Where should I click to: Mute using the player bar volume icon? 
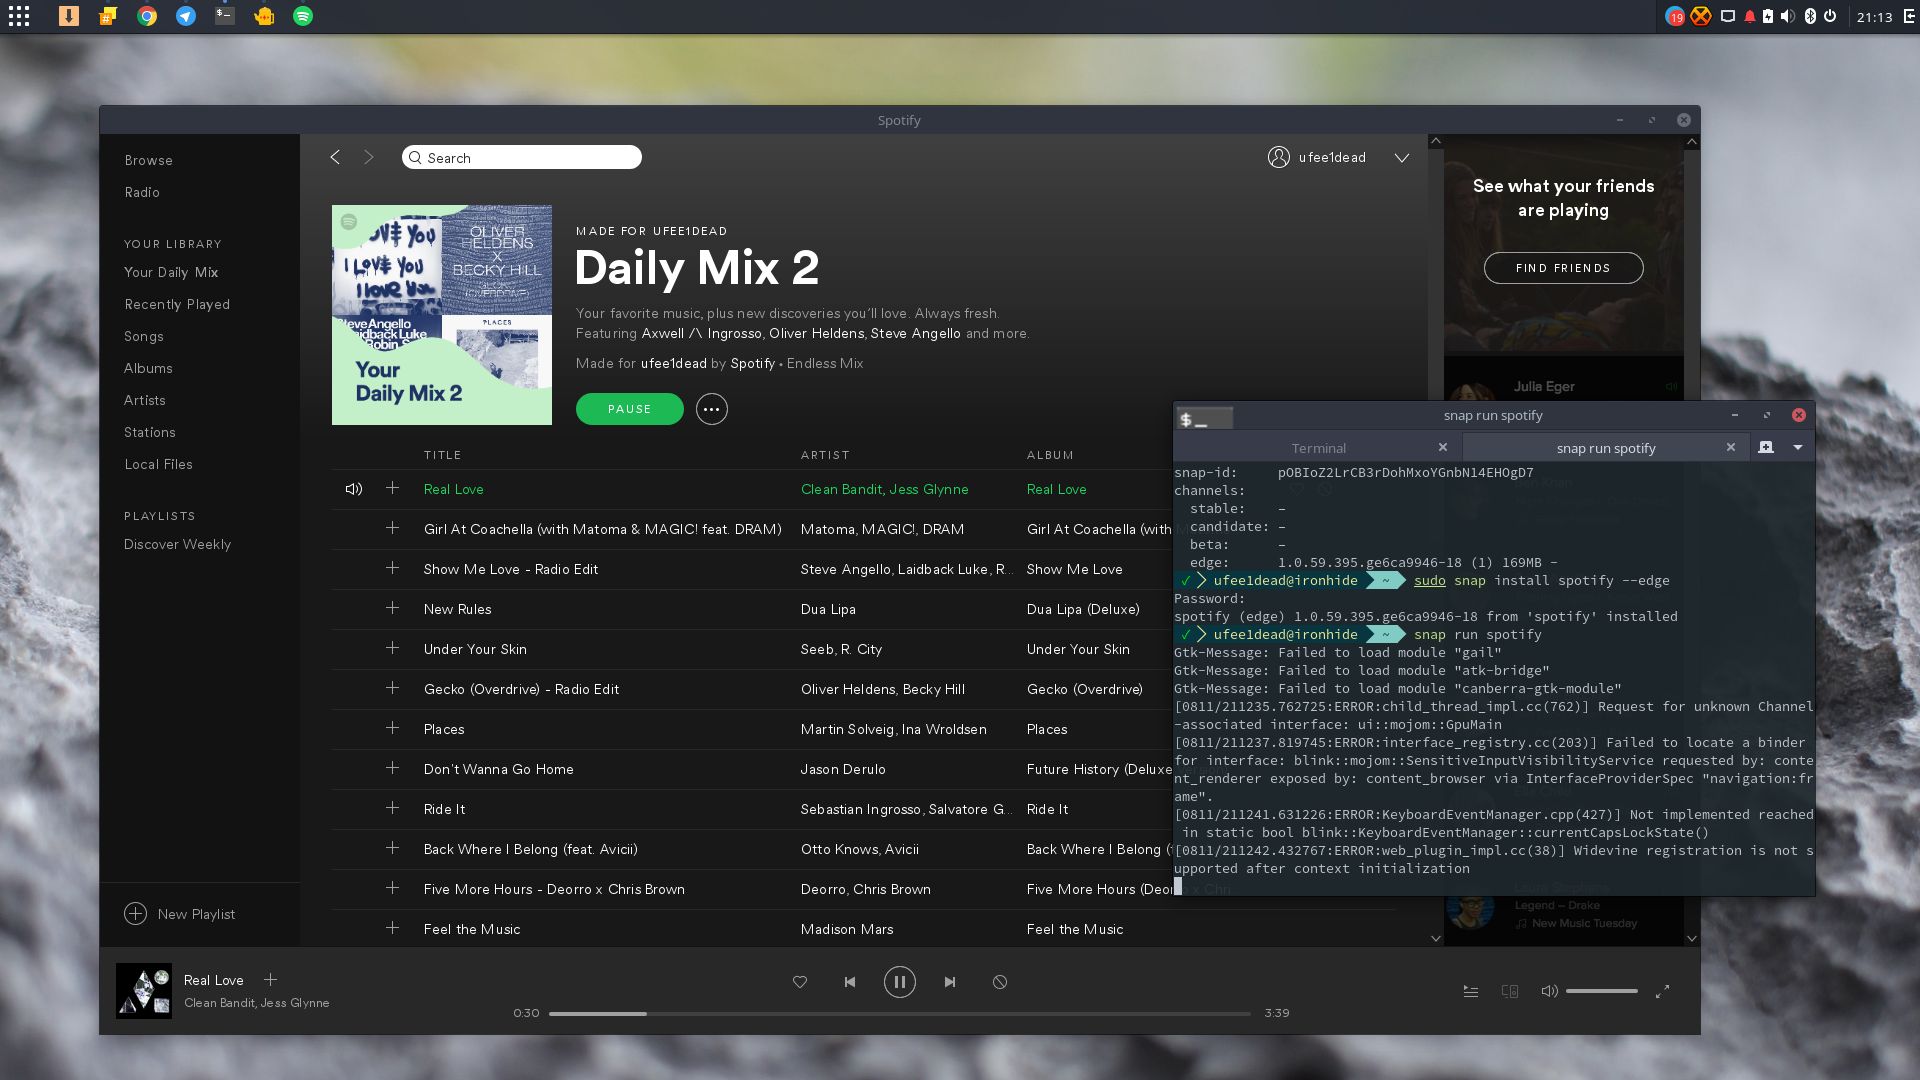click(1549, 991)
